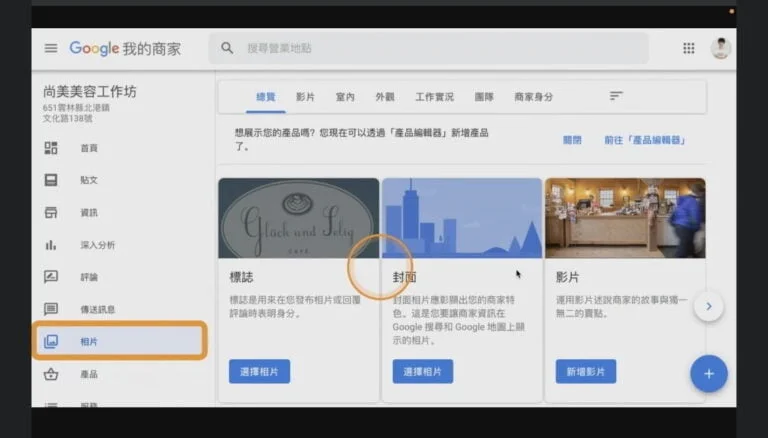The width and height of the screenshot is (768, 438).
Task: Switch to the 外觀 tab
Action: pos(384,97)
